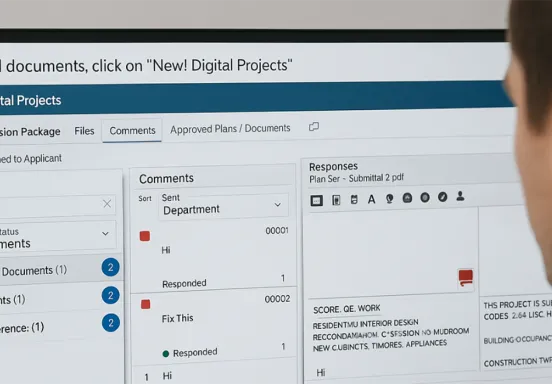Screen dimensions: 552x384
Task: Click the red comment flag in the plan viewer
Action: coord(466,278)
